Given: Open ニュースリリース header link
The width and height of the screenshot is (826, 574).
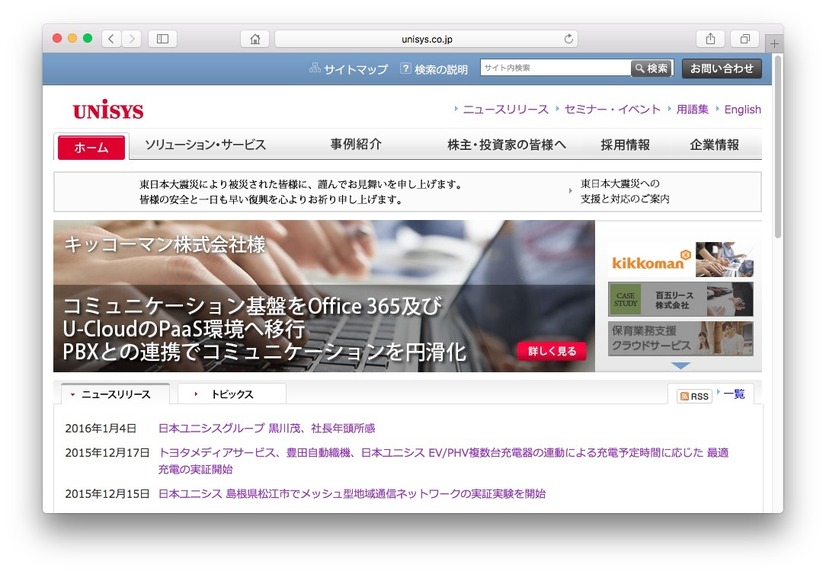Looking at the screenshot, I should 505,109.
